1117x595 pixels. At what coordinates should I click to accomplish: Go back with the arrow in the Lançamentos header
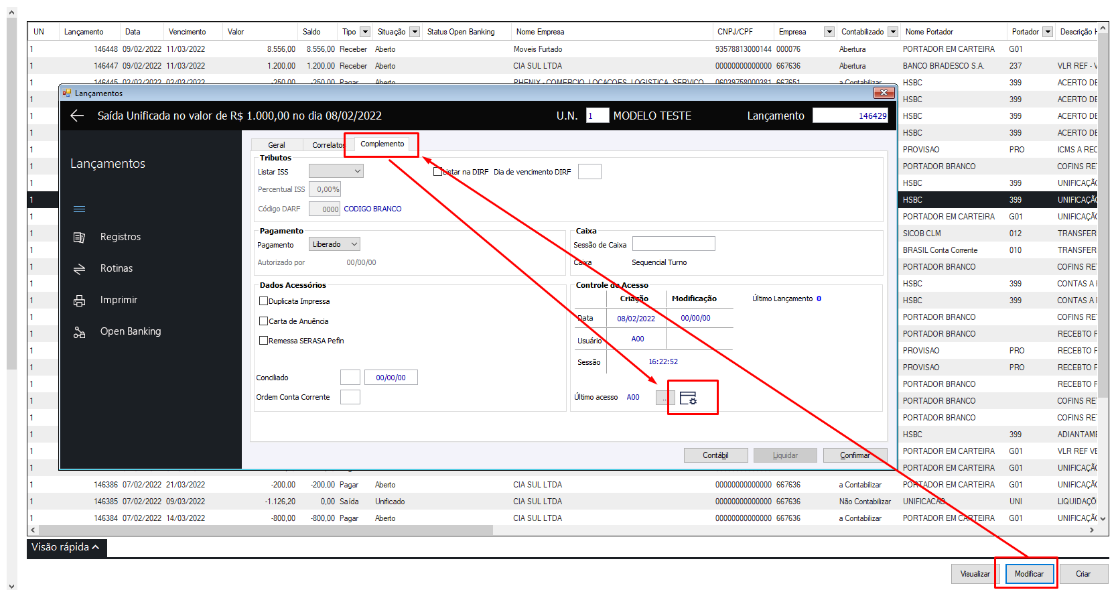[x=77, y=115]
